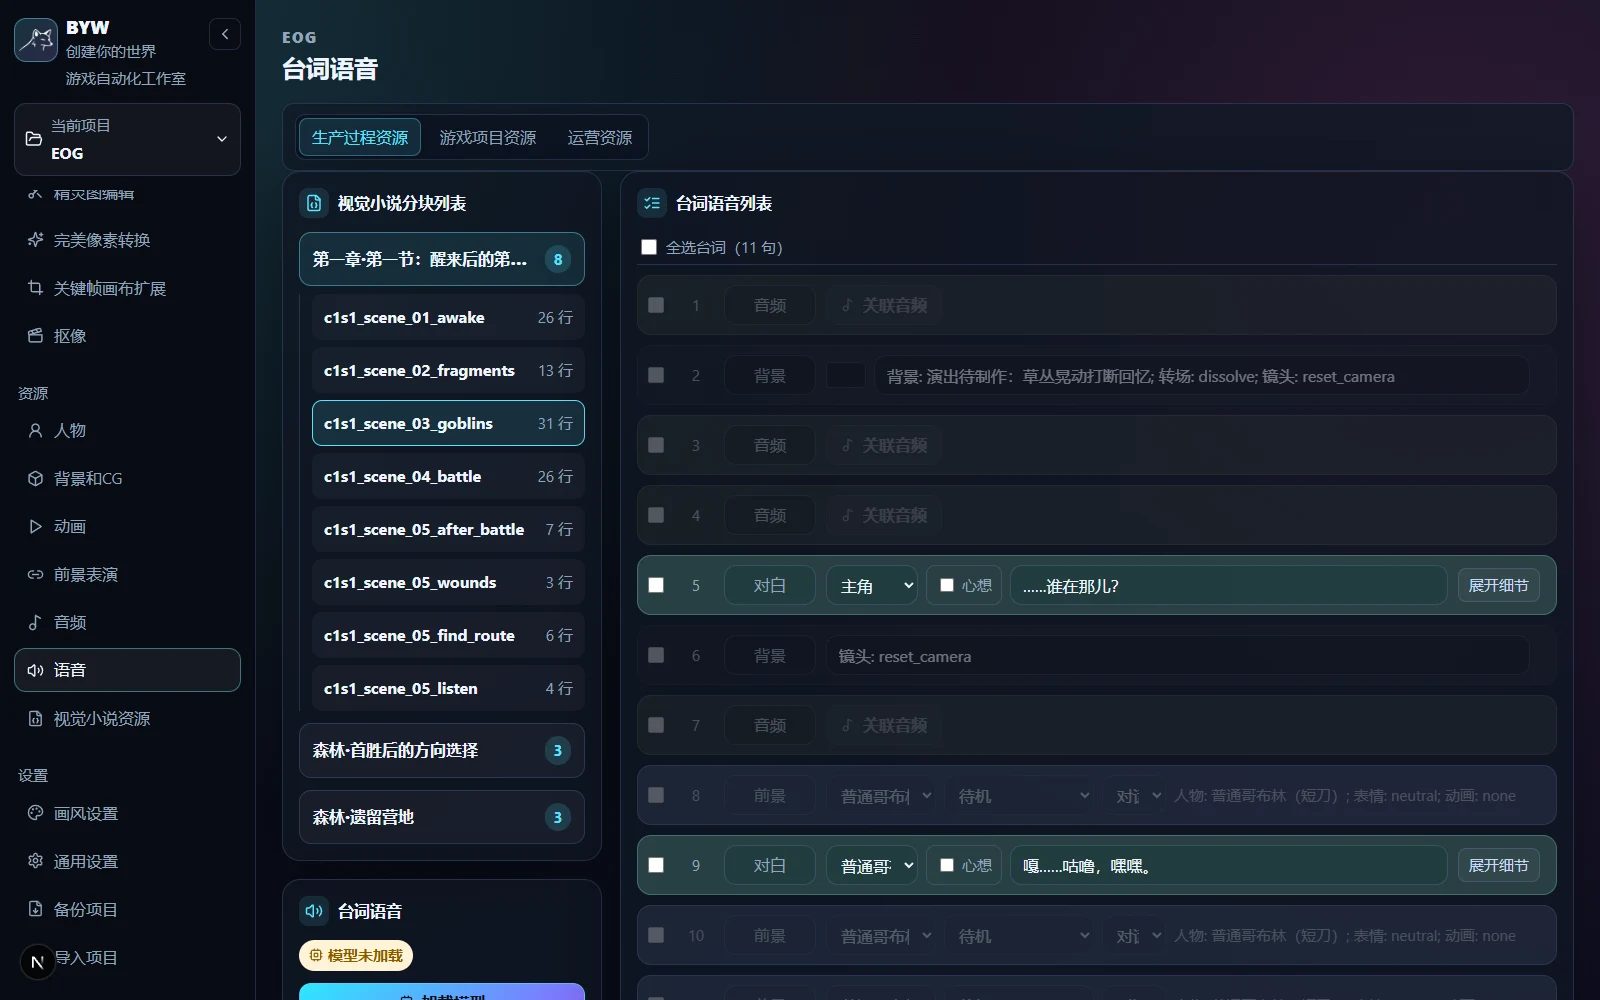This screenshot has width=1600, height=1000.
Task: Expand chapter 森林·首胜后的方向选择
Action: (441, 750)
